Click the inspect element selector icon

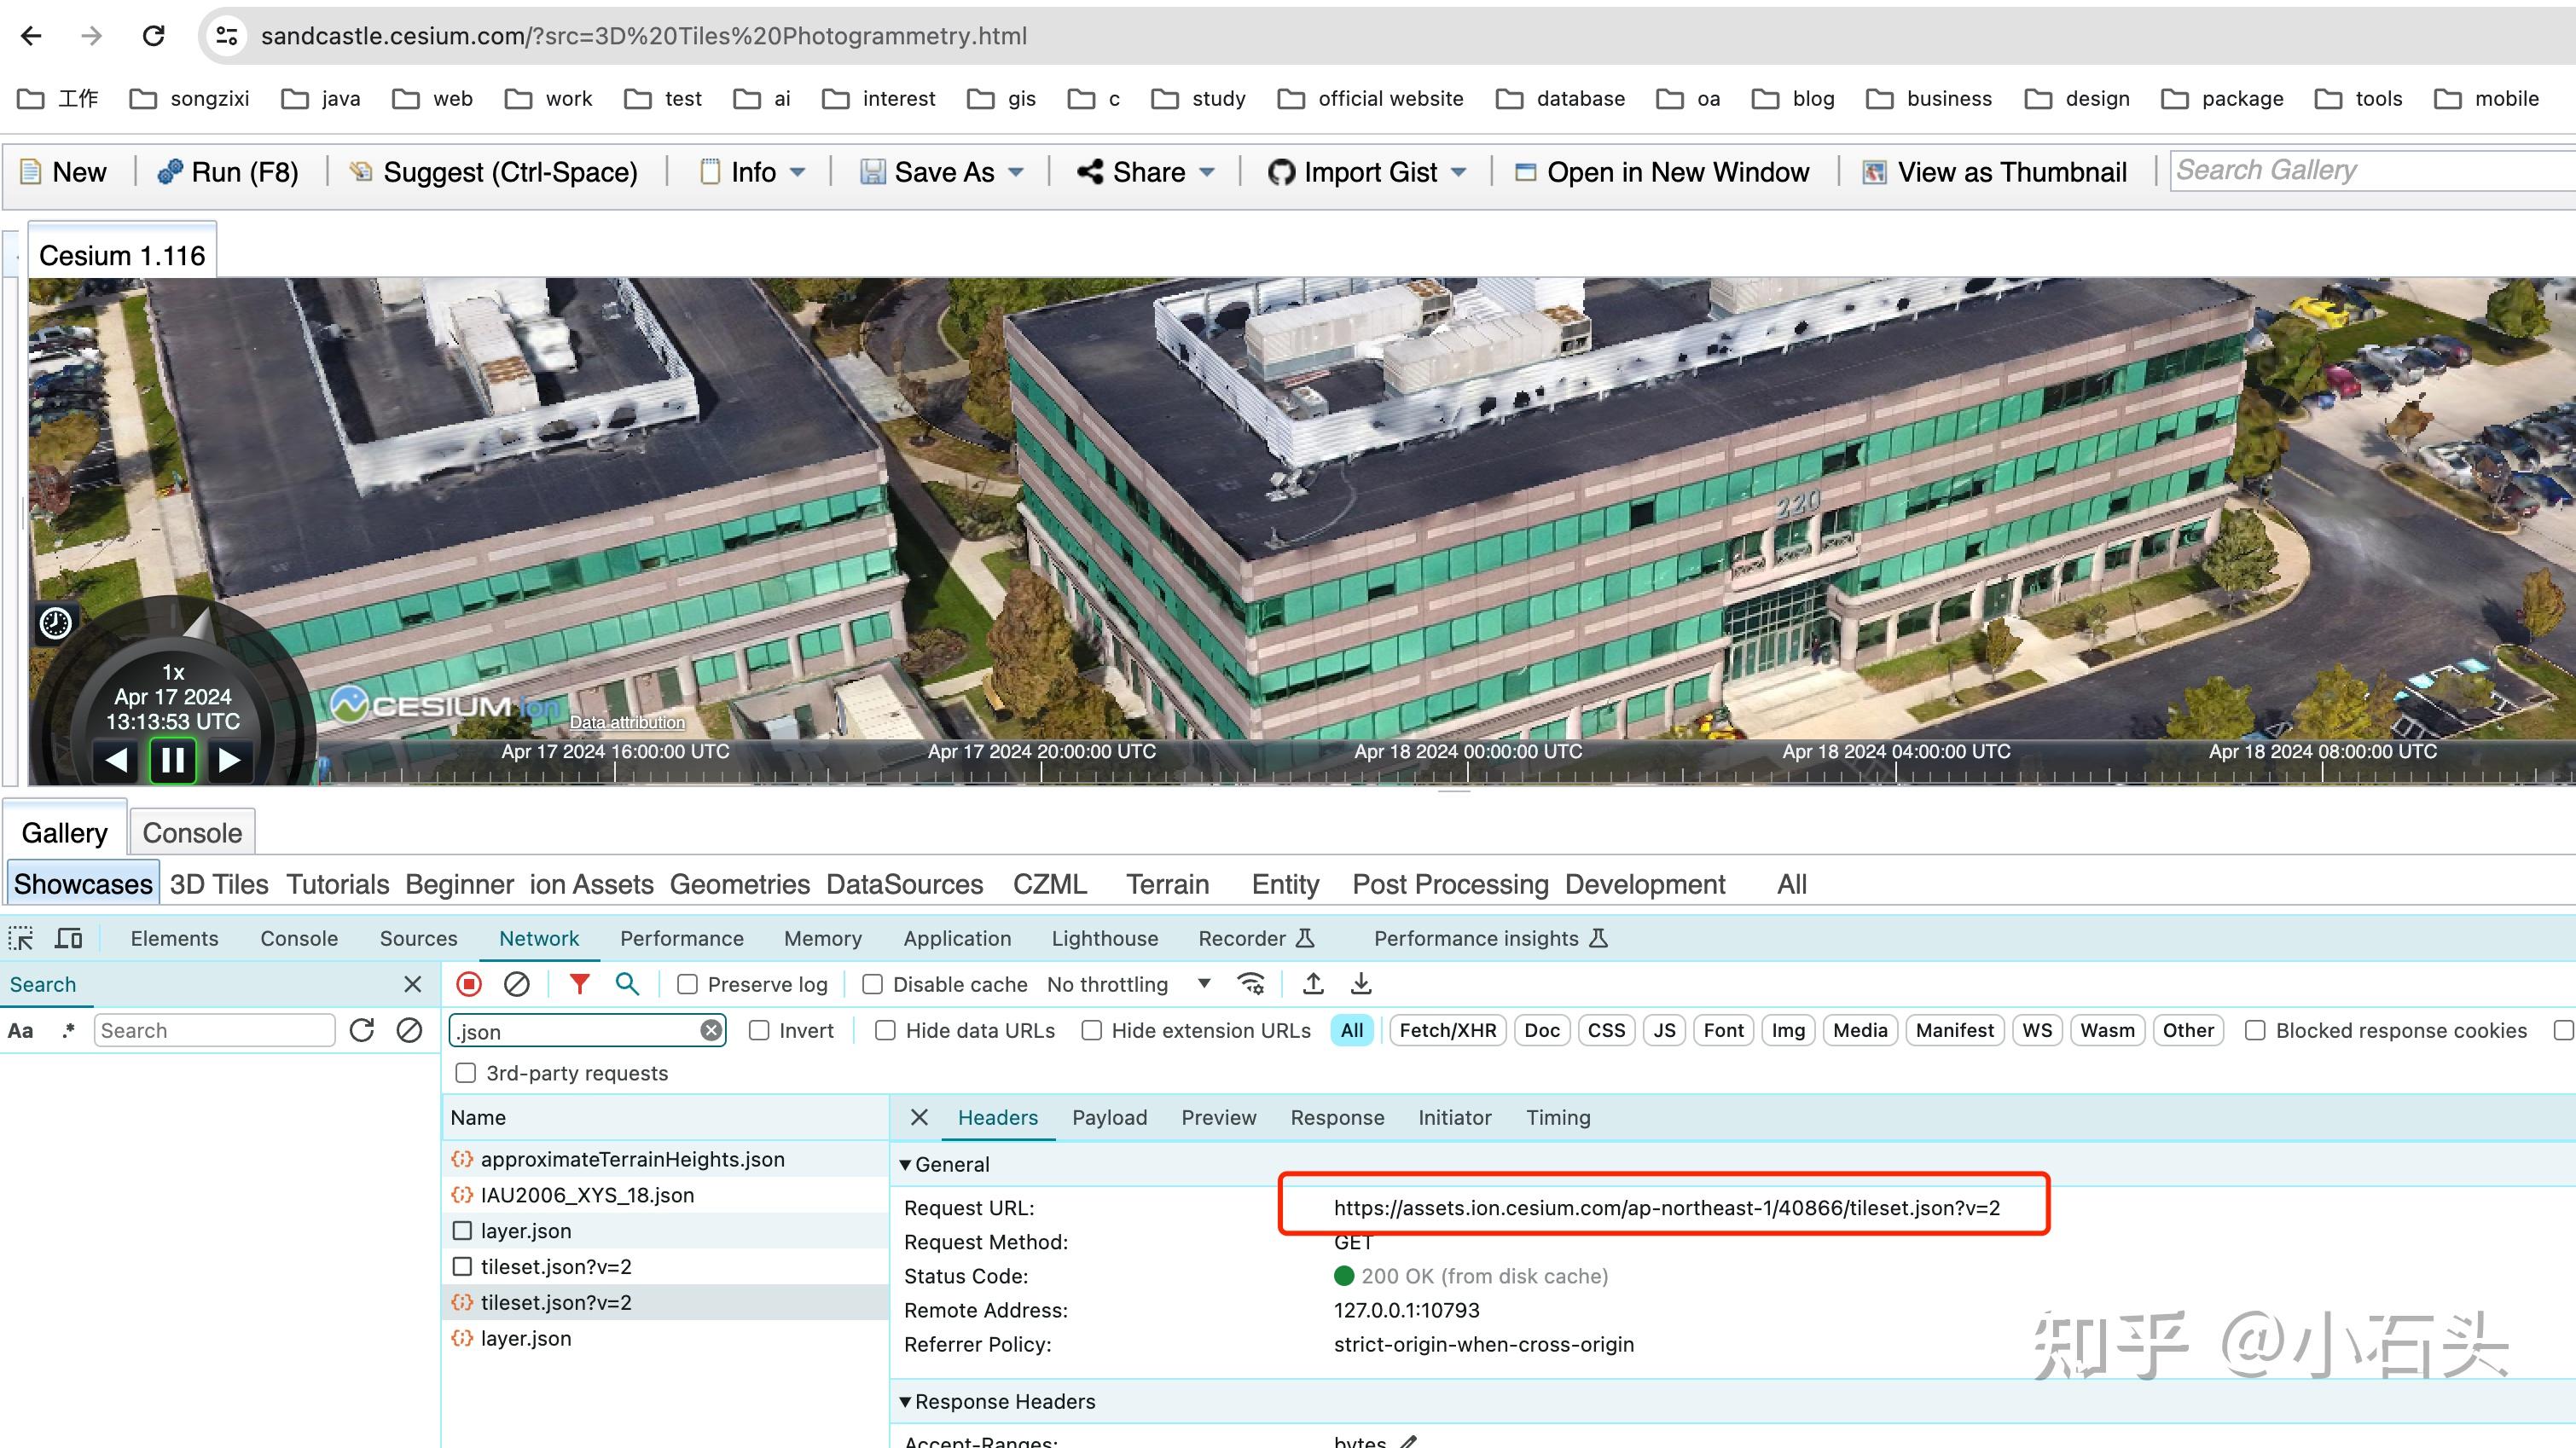click(21, 938)
